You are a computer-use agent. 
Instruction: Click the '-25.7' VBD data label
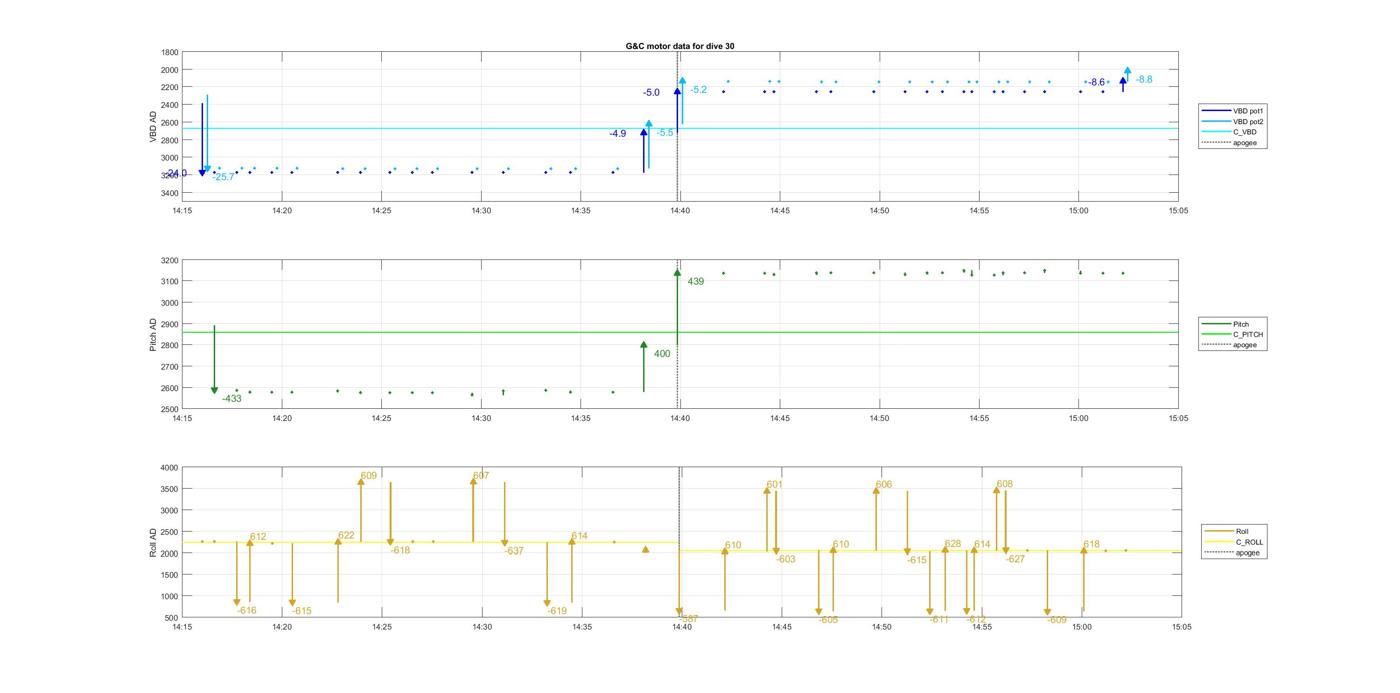pos(223,177)
